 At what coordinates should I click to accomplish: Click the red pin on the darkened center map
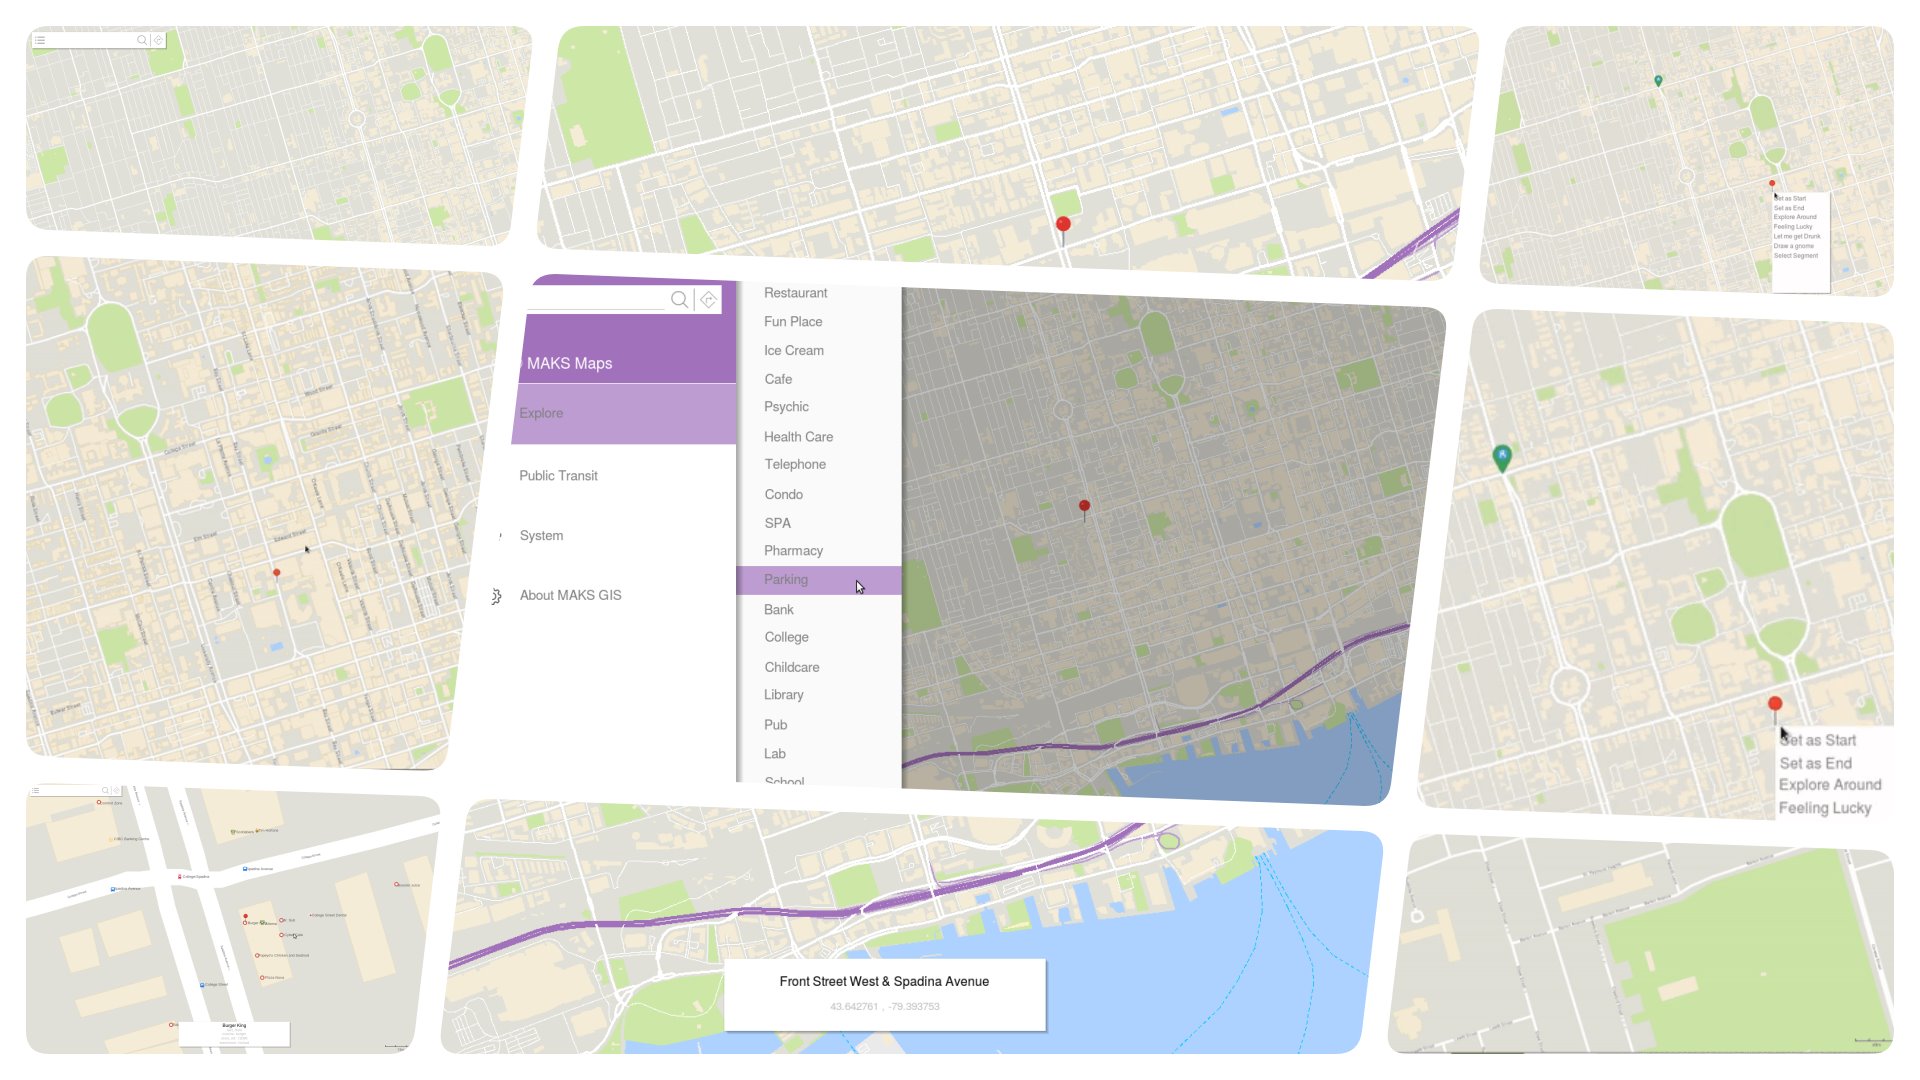(1084, 506)
